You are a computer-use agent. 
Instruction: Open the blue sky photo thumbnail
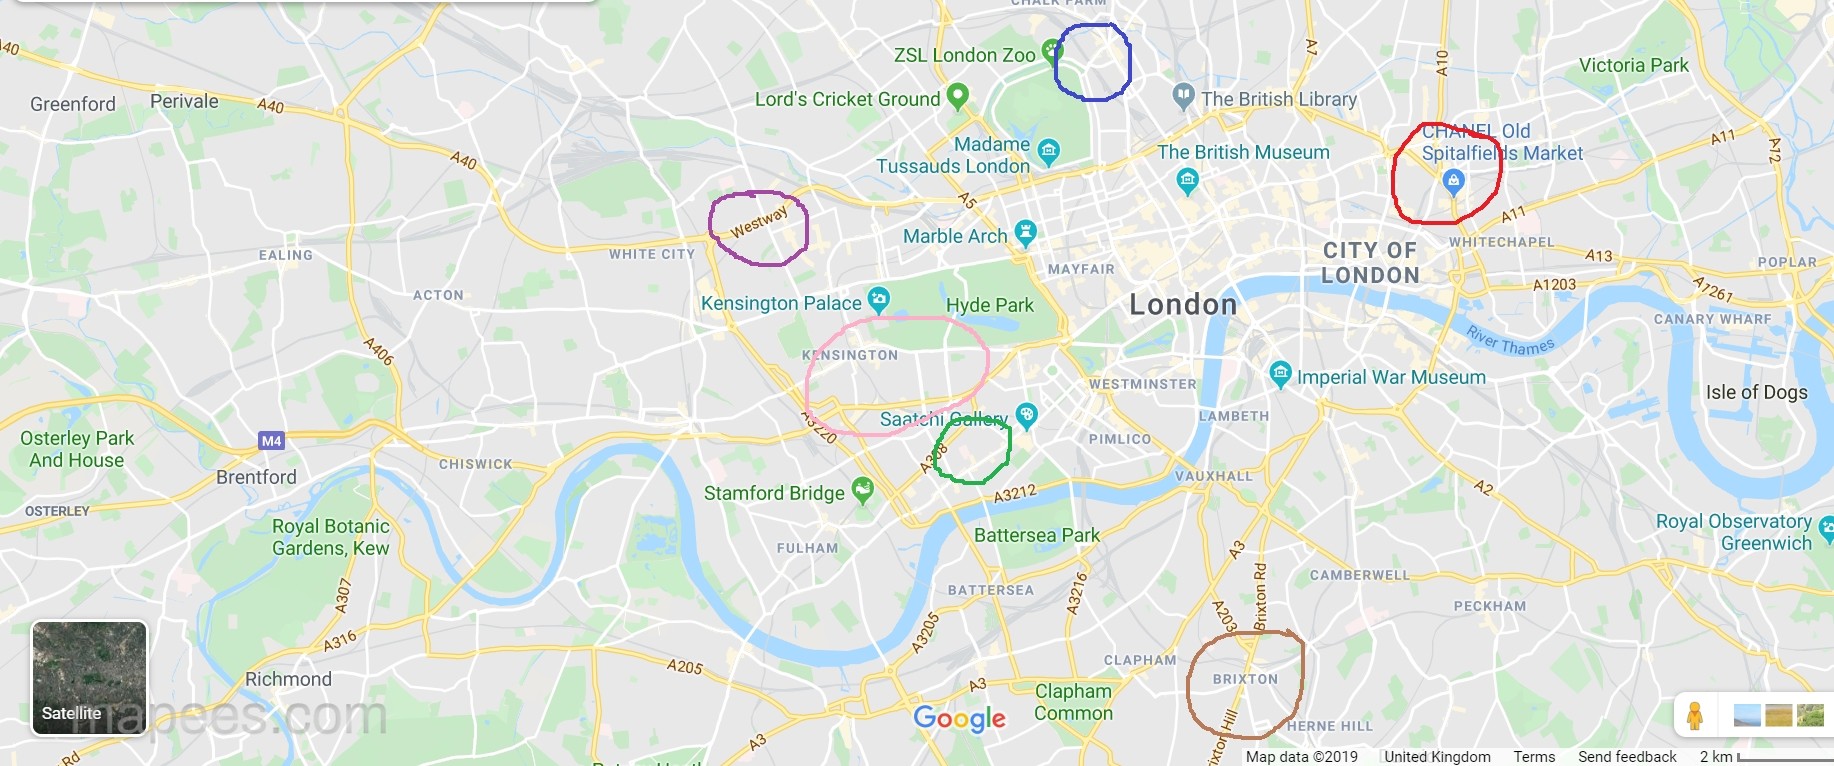pos(1747,716)
